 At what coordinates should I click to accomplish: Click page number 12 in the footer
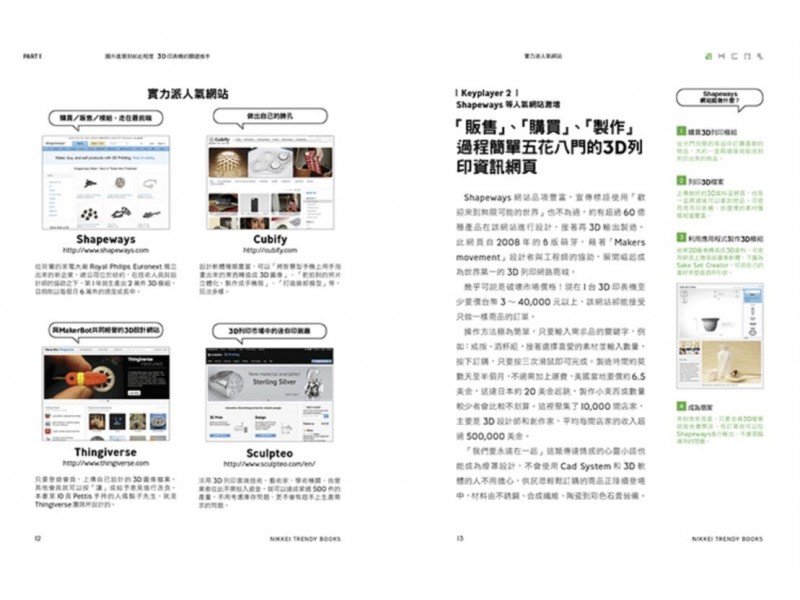click(x=37, y=538)
